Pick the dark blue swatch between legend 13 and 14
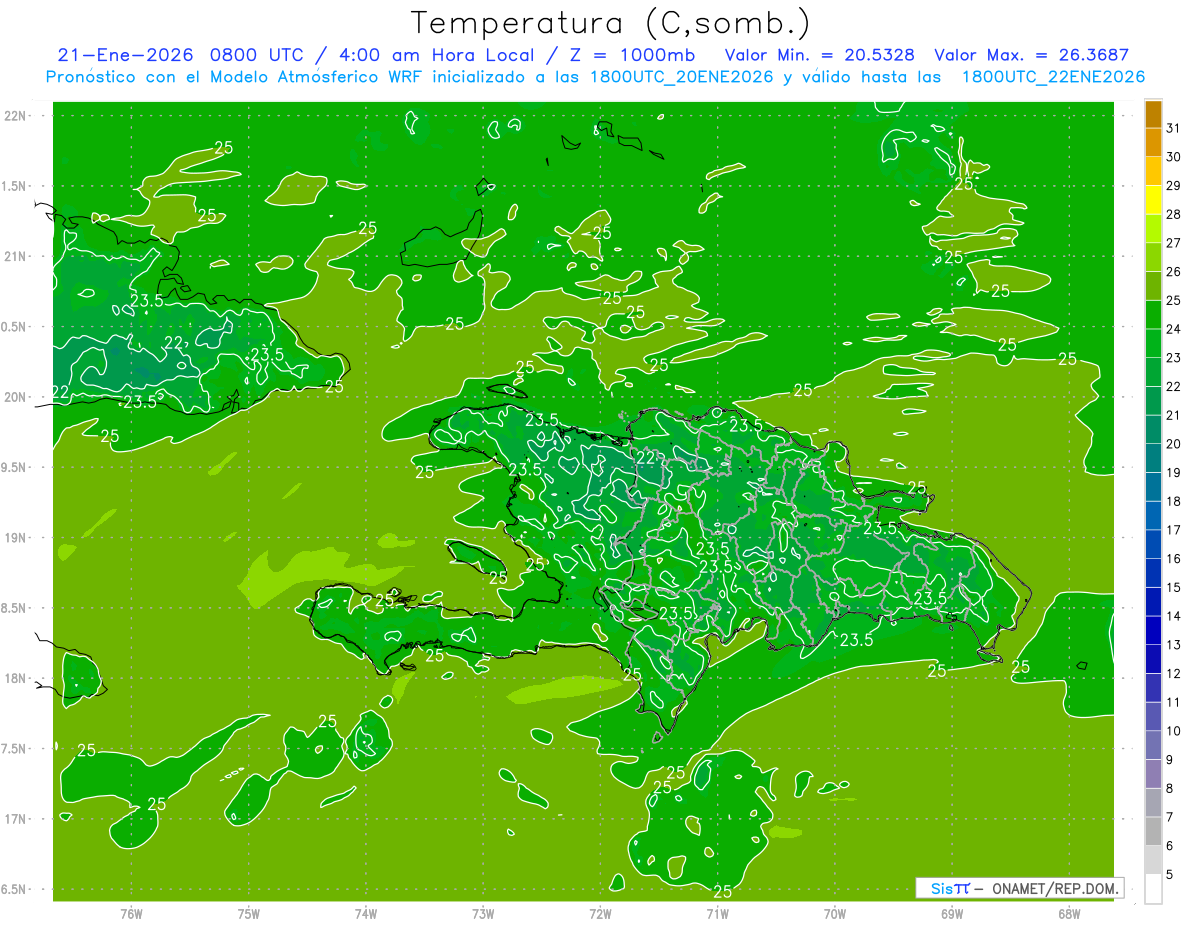Viewport: 1200px width, 927px height. click(1153, 631)
